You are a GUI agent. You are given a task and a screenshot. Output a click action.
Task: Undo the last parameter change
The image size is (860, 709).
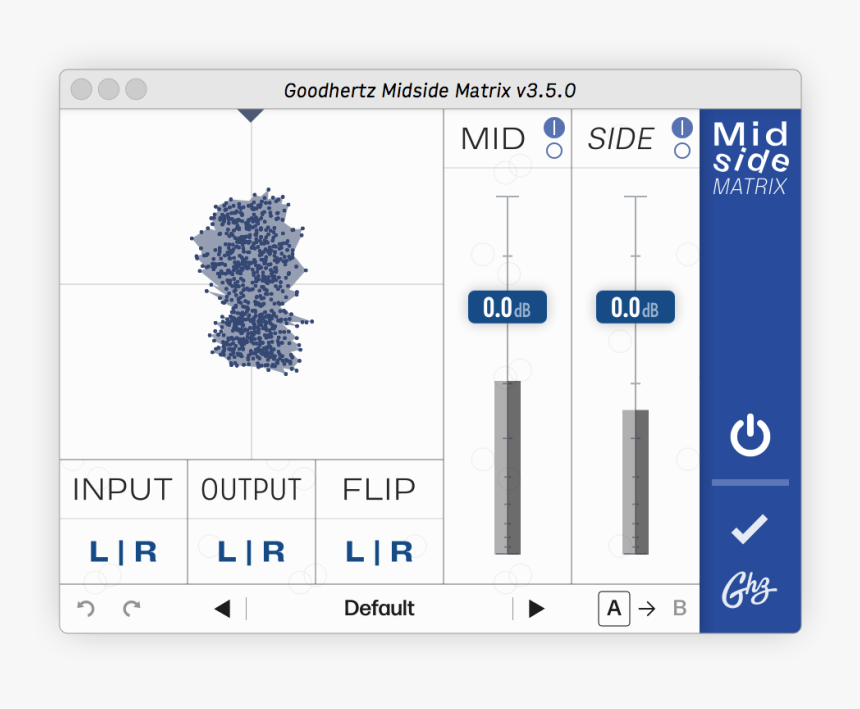click(86, 608)
